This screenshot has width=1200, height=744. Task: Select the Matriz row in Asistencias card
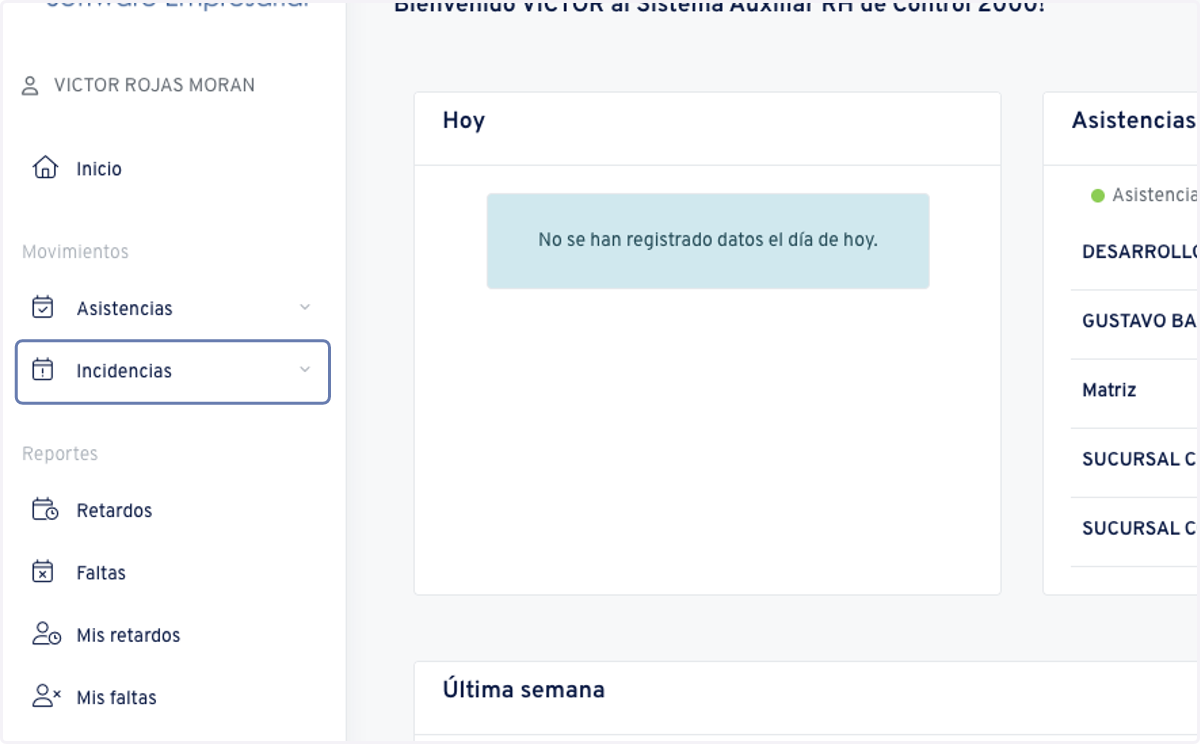click(x=1135, y=391)
